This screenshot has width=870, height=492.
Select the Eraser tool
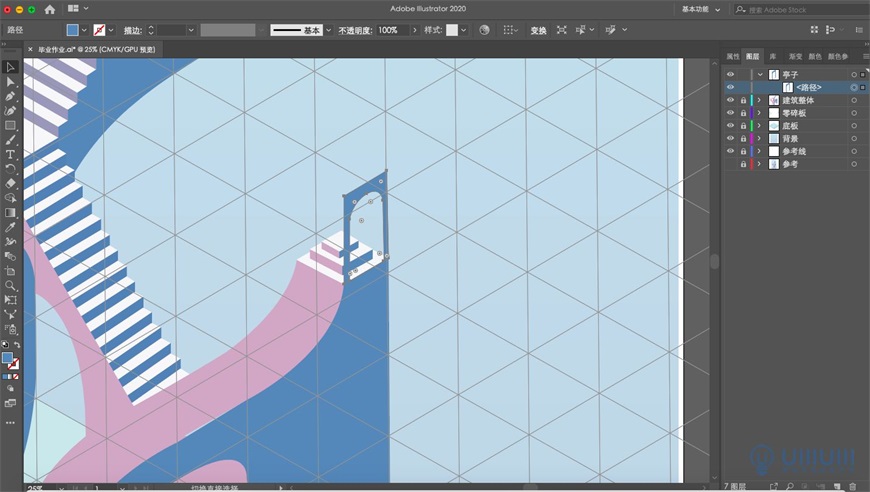[x=10, y=183]
